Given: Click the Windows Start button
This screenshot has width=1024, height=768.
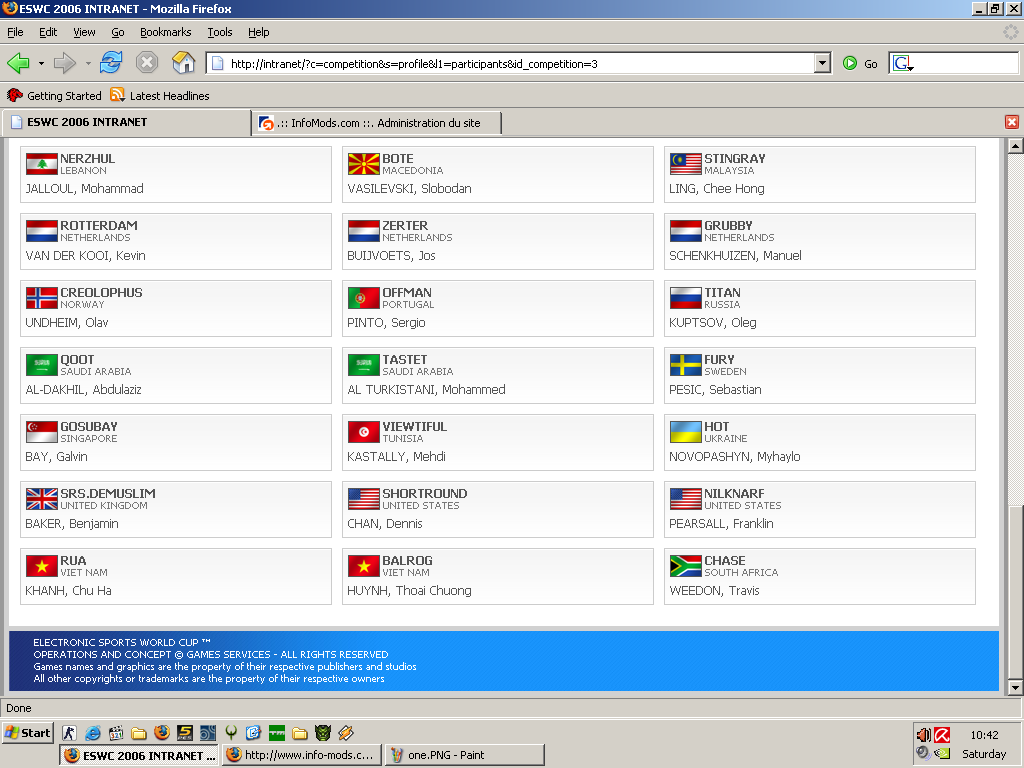Looking at the screenshot, I should pos(27,733).
